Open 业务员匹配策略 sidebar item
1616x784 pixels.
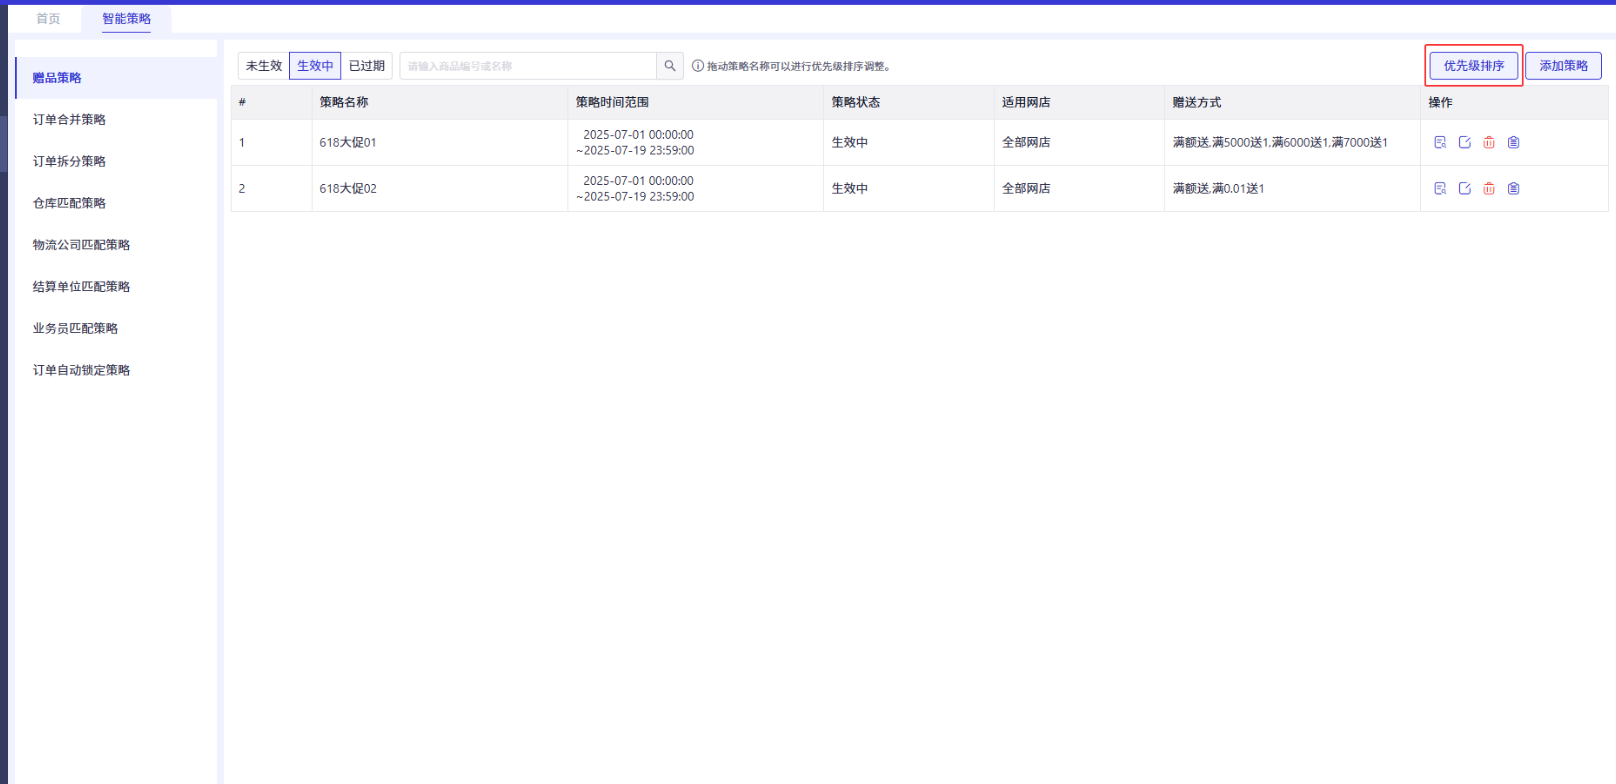point(116,328)
